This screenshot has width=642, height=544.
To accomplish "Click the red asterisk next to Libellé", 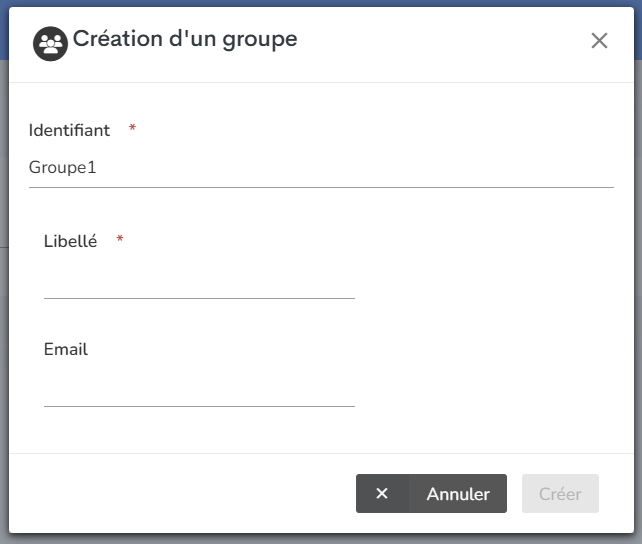I will pos(120,240).
